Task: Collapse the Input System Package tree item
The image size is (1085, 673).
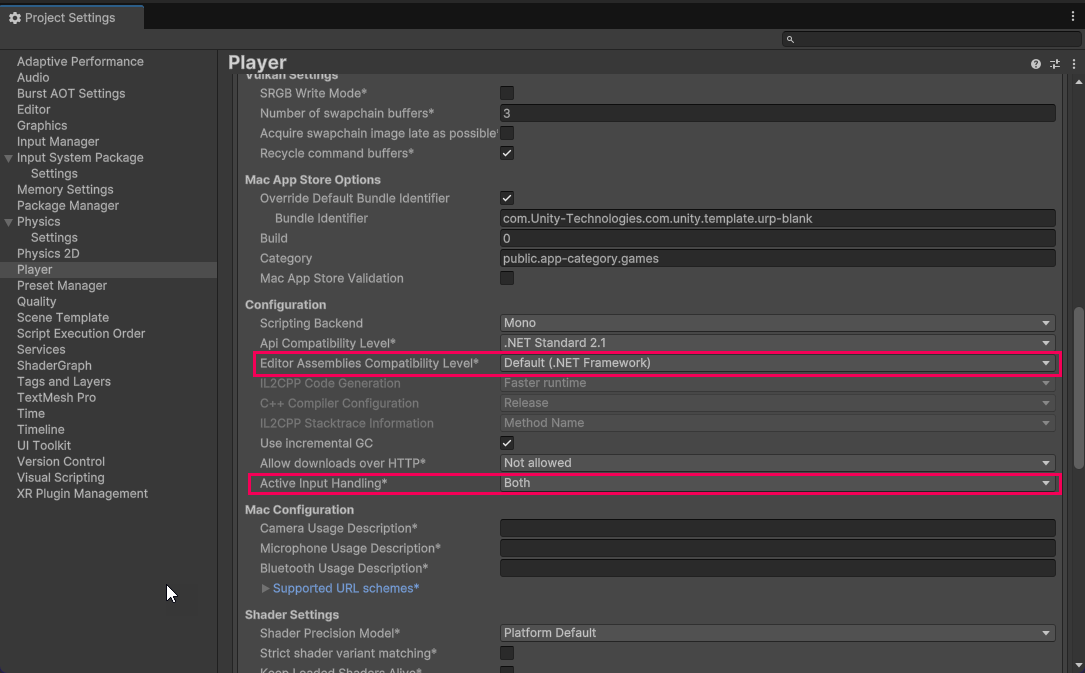Action: pos(9,158)
